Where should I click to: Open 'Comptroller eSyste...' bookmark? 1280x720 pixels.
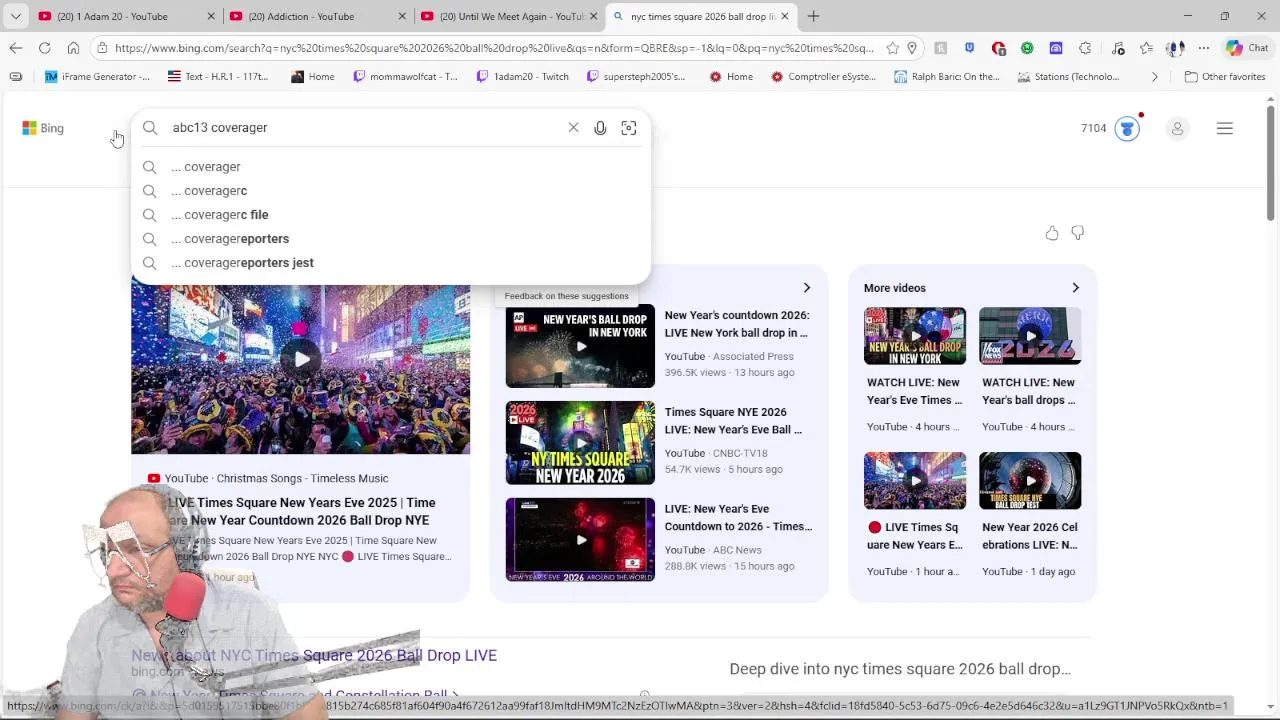click(x=822, y=77)
